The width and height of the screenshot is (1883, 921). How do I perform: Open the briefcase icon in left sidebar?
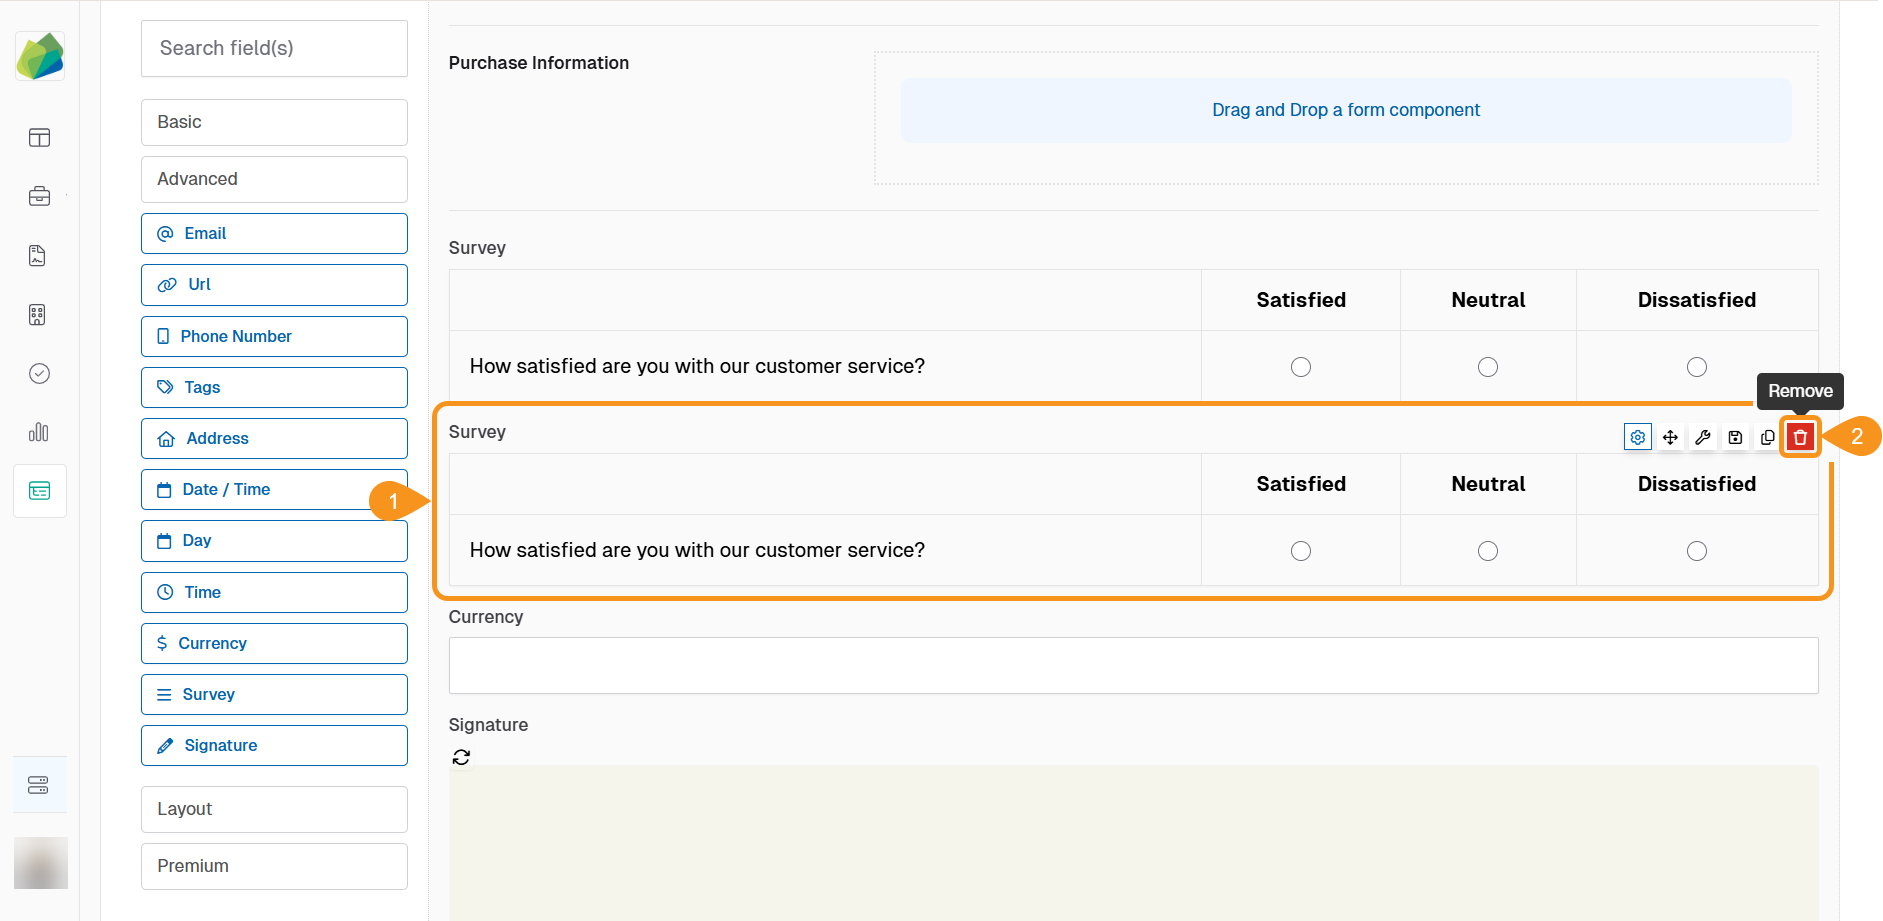(x=39, y=196)
